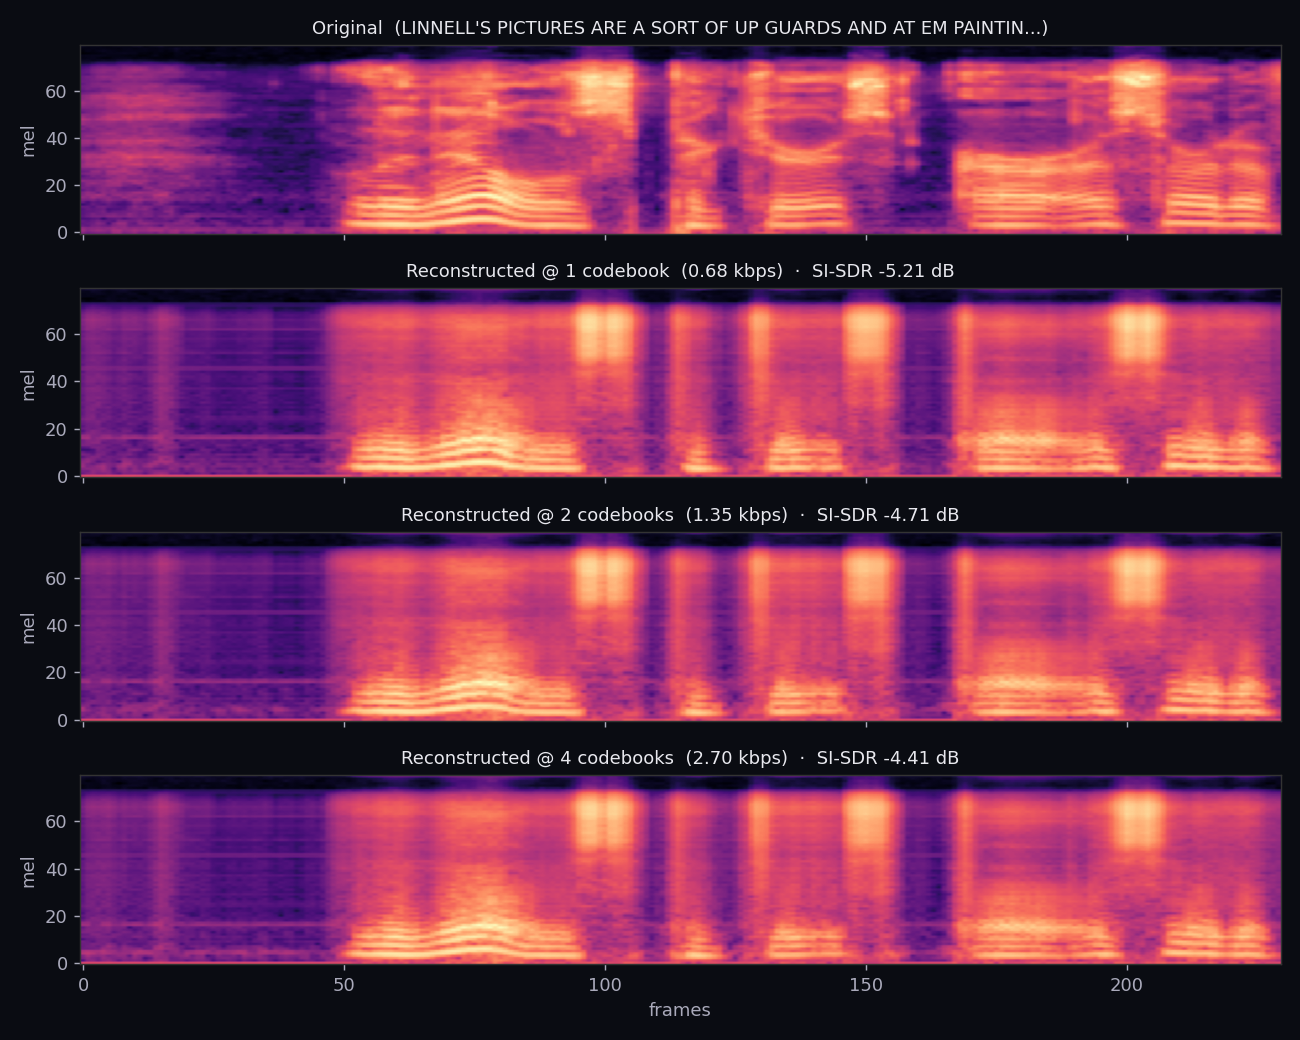
Task: Click the 'mel' label of the Original plot
Action: click(x=28, y=140)
